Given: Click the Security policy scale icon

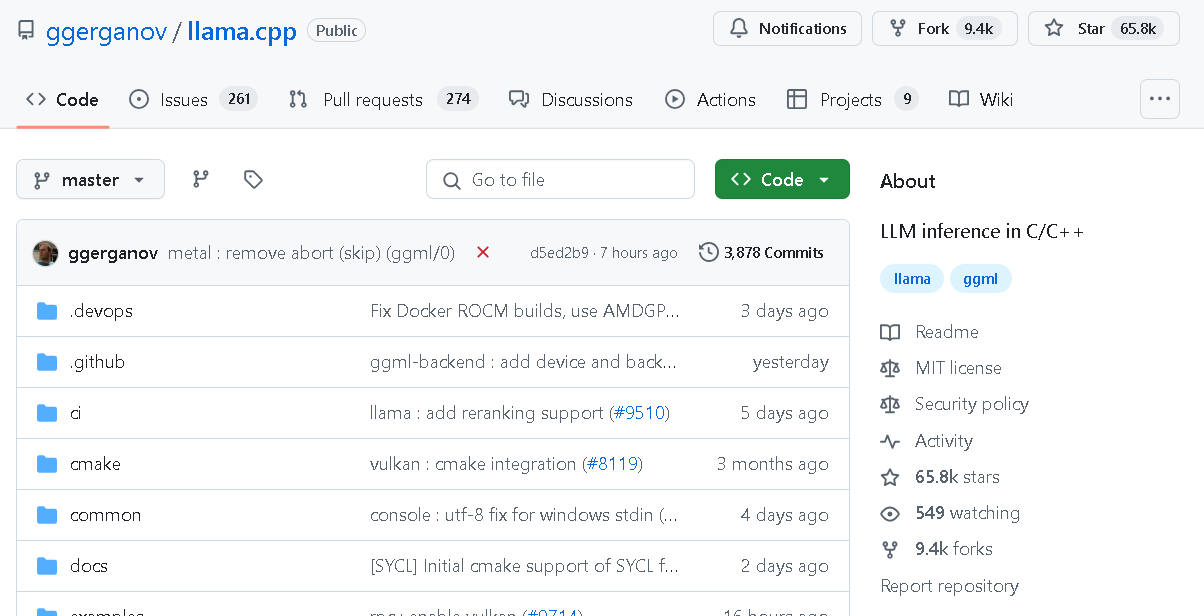Looking at the screenshot, I should (x=889, y=404).
